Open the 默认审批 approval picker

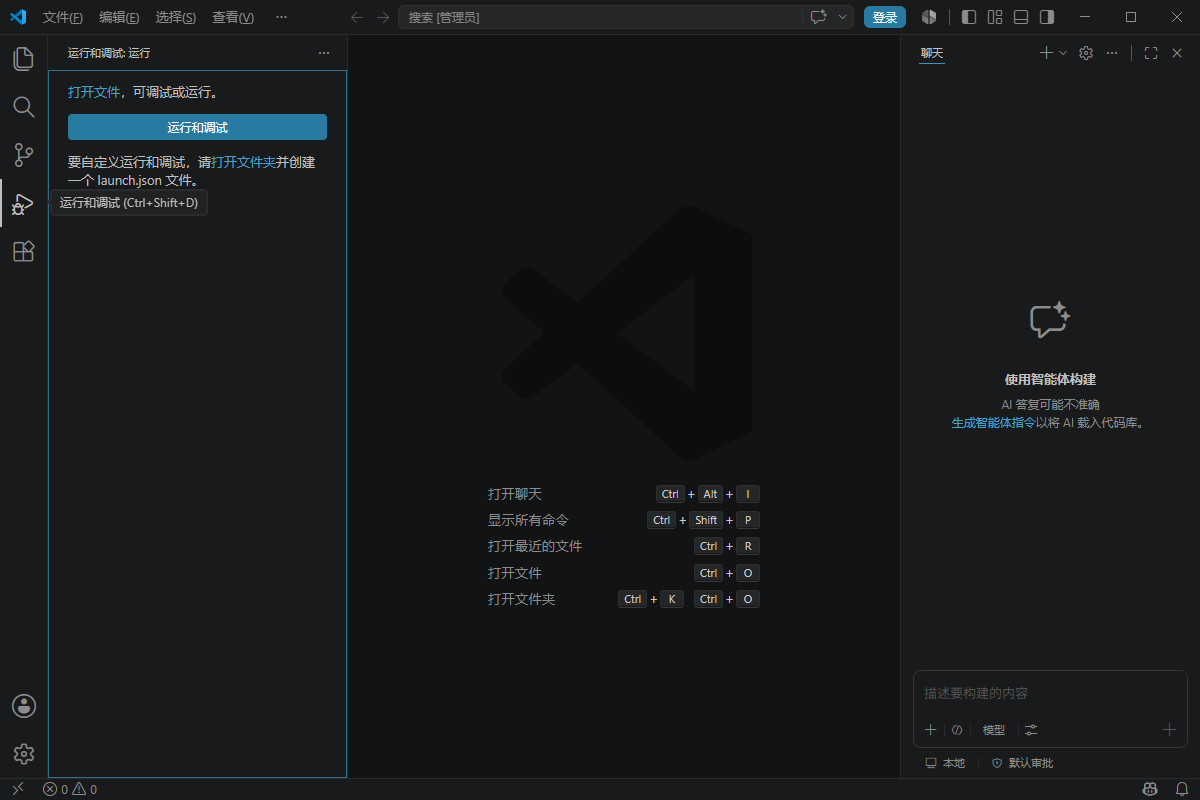pos(1022,763)
